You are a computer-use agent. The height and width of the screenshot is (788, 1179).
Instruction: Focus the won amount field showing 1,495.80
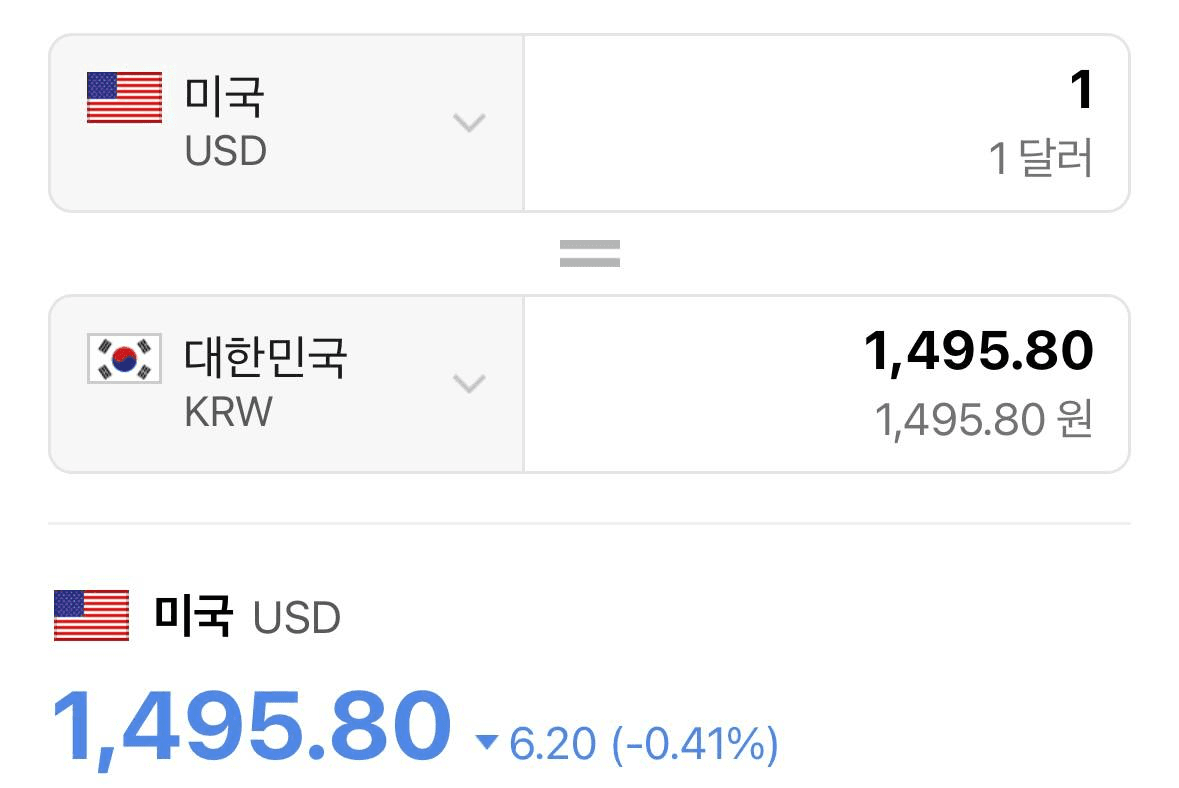[826, 384]
